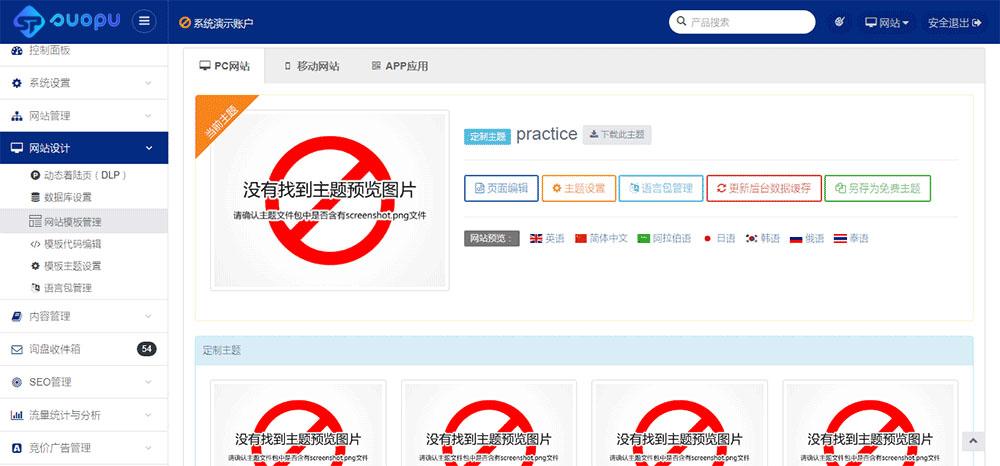Click the 网站预览 label
The image size is (1000, 466).
pyautogui.click(x=492, y=238)
